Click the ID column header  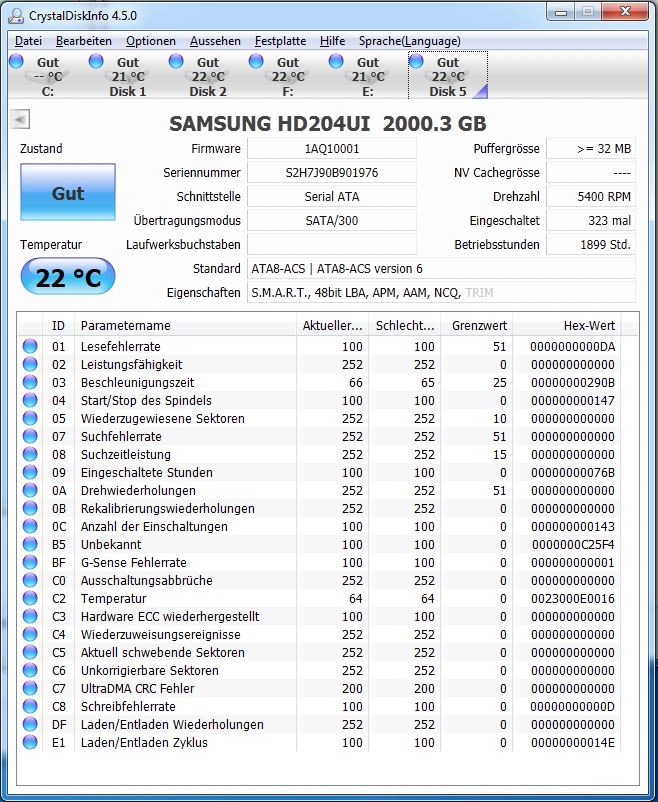click(x=58, y=325)
